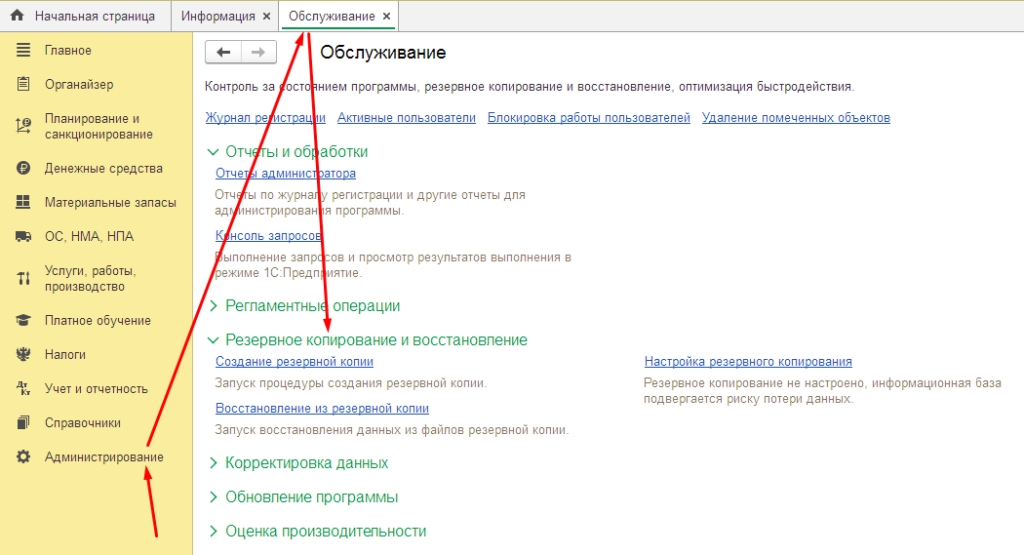The width and height of the screenshot is (1024, 555).
Task: Click the Главное hamburger menu icon
Action: 23,50
